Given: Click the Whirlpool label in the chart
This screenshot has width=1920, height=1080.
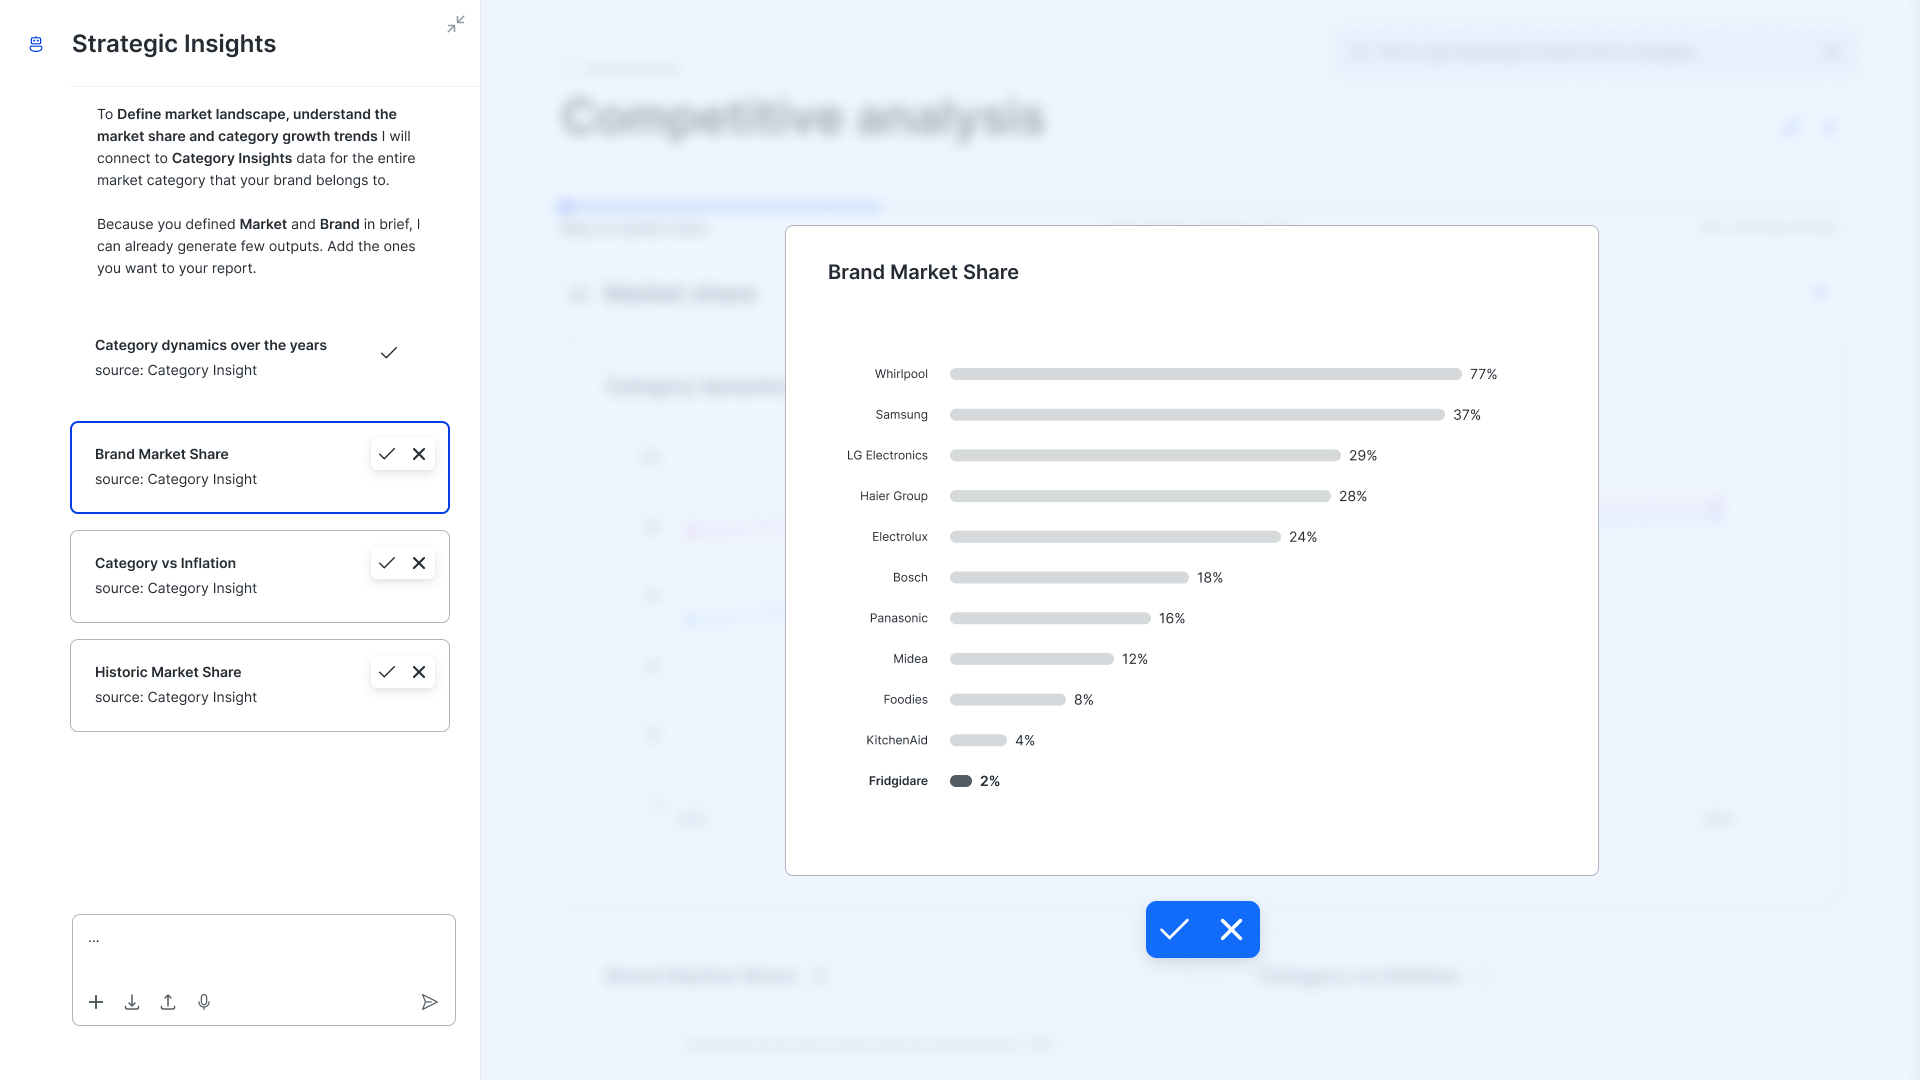Looking at the screenshot, I should click(901, 374).
